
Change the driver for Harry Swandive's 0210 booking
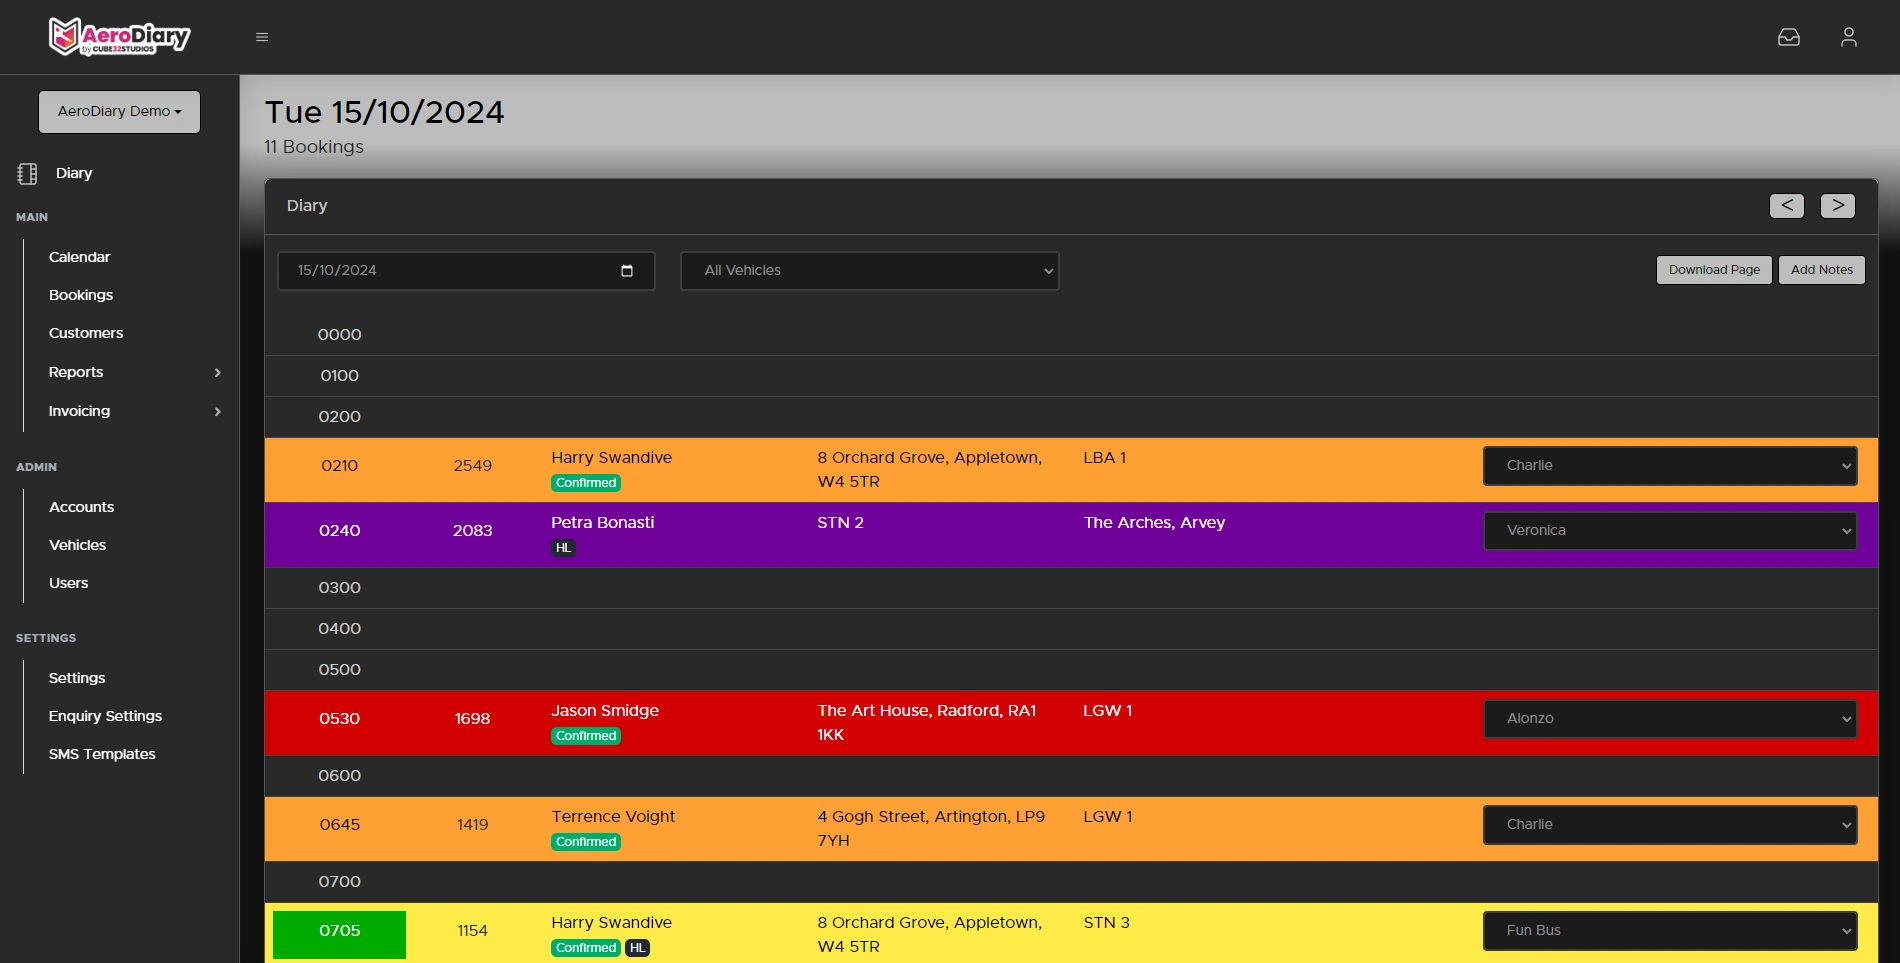click(1669, 465)
